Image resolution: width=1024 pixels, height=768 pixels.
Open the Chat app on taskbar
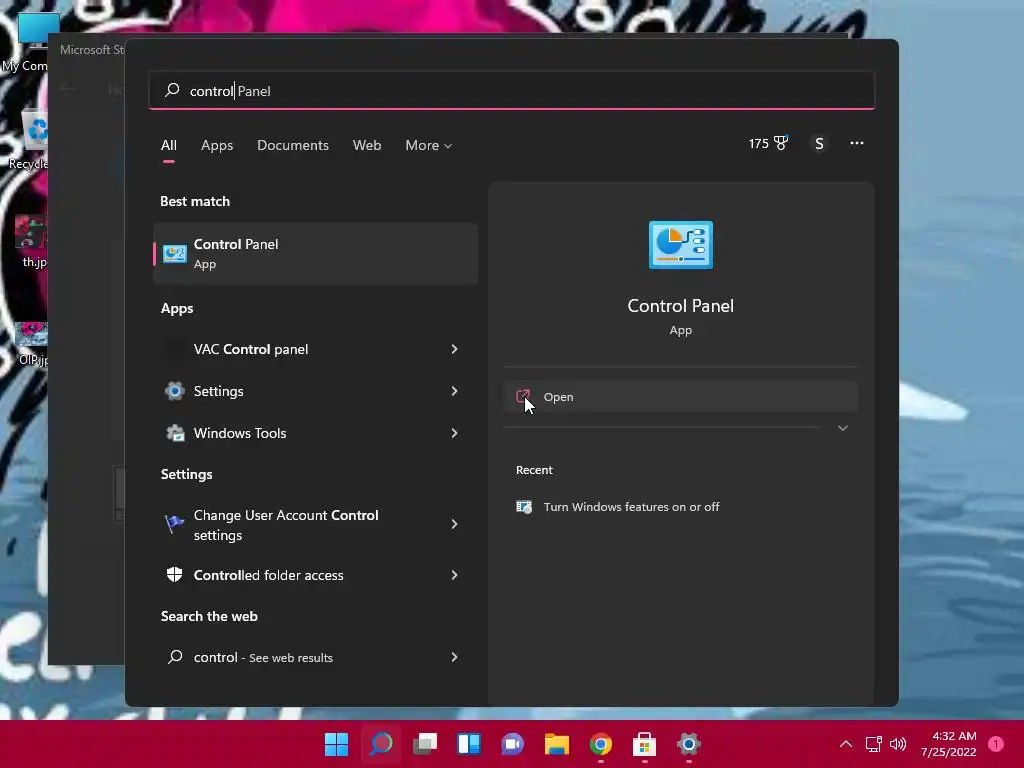point(513,744)
